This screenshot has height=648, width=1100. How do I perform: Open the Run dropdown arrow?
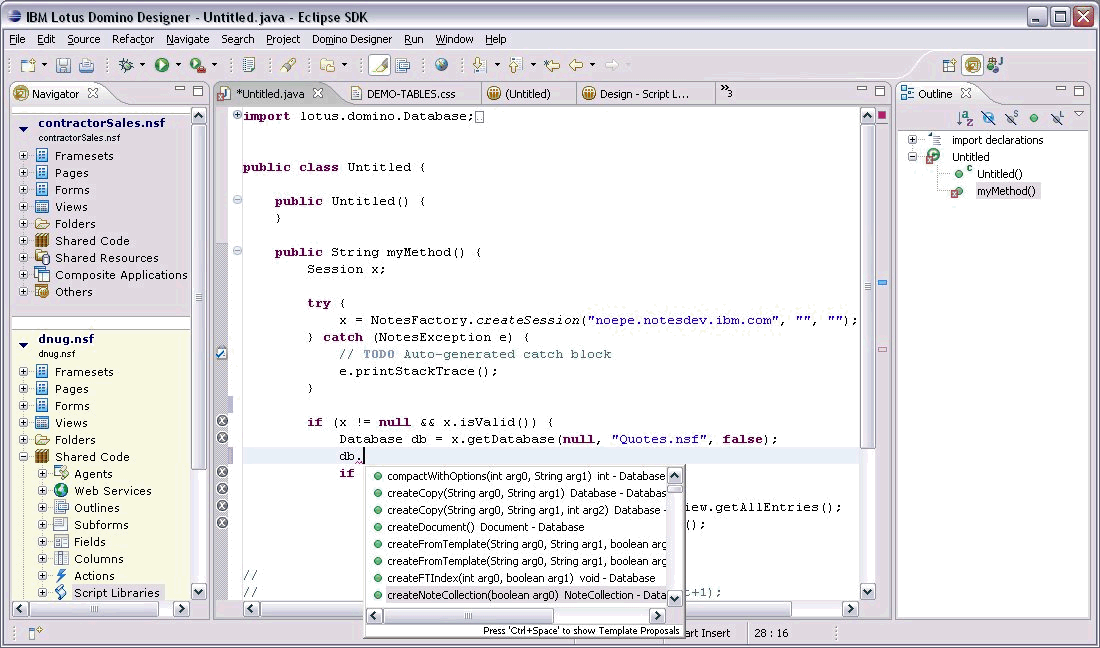coord(178,65)
